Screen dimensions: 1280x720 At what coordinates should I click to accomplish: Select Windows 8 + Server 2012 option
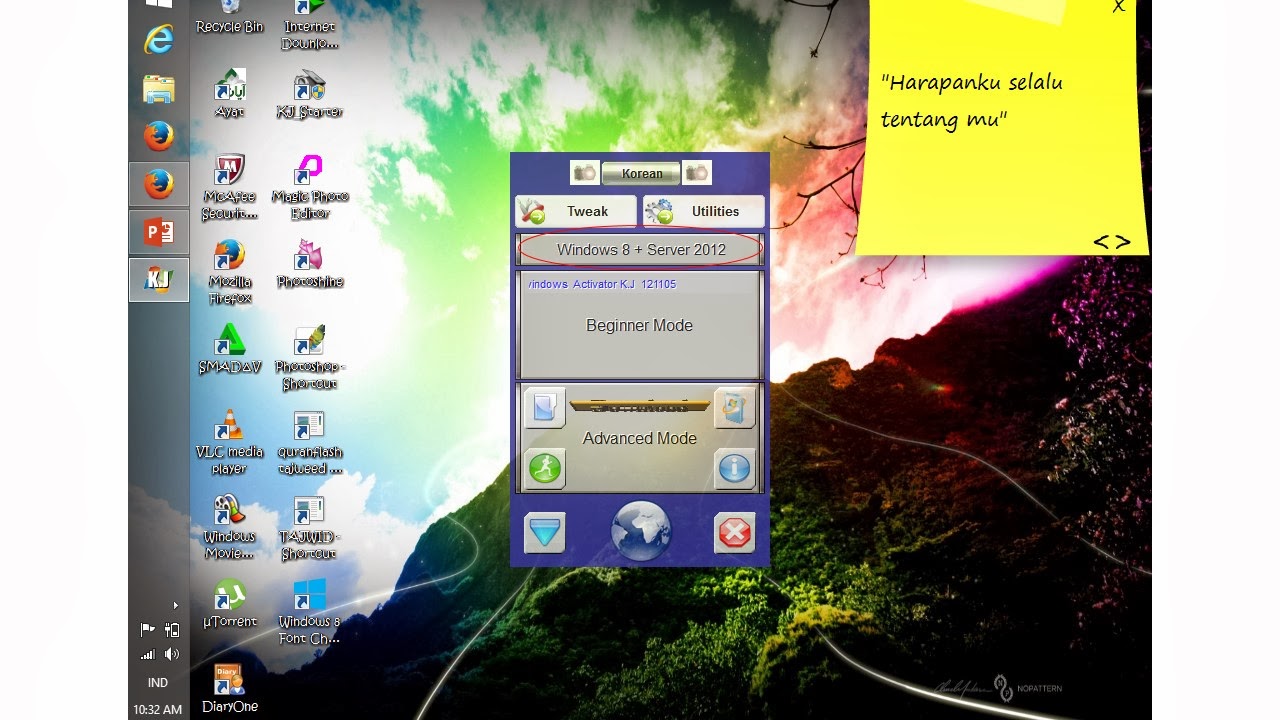click(x=641, y=250)
